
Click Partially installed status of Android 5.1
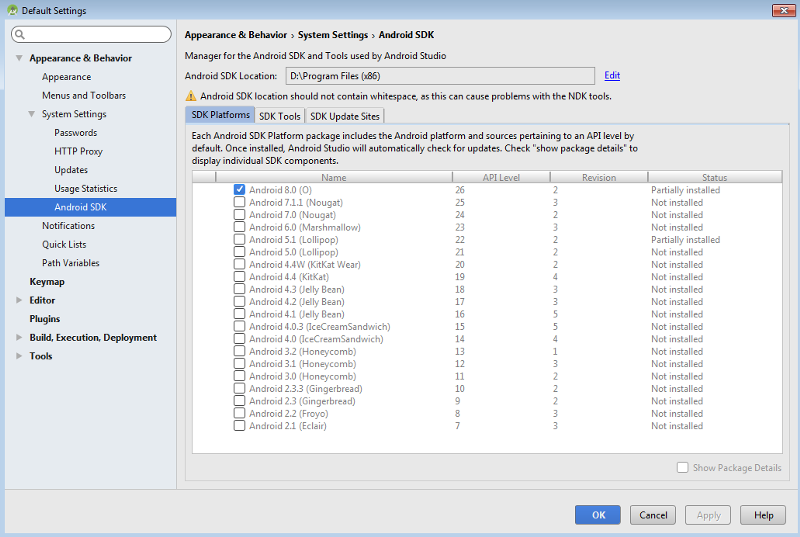[x=685, y=240]
